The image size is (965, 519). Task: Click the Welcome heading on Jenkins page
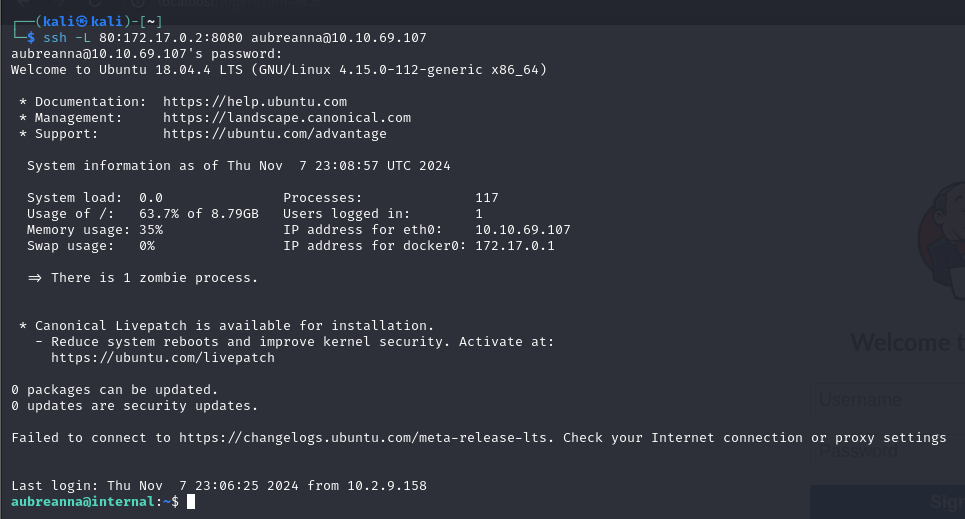[x=907, y=343]
